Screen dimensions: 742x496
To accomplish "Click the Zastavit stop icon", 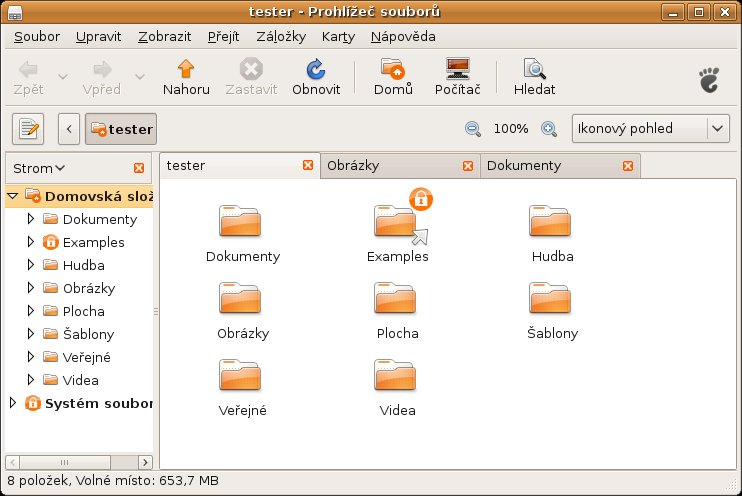I will [x=251, y=69].
